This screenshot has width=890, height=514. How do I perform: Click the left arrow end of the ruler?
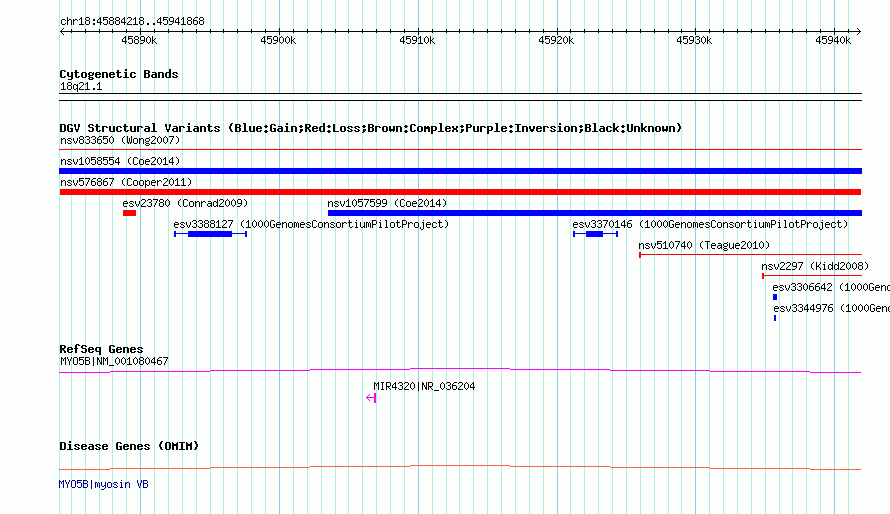(62, 32)
